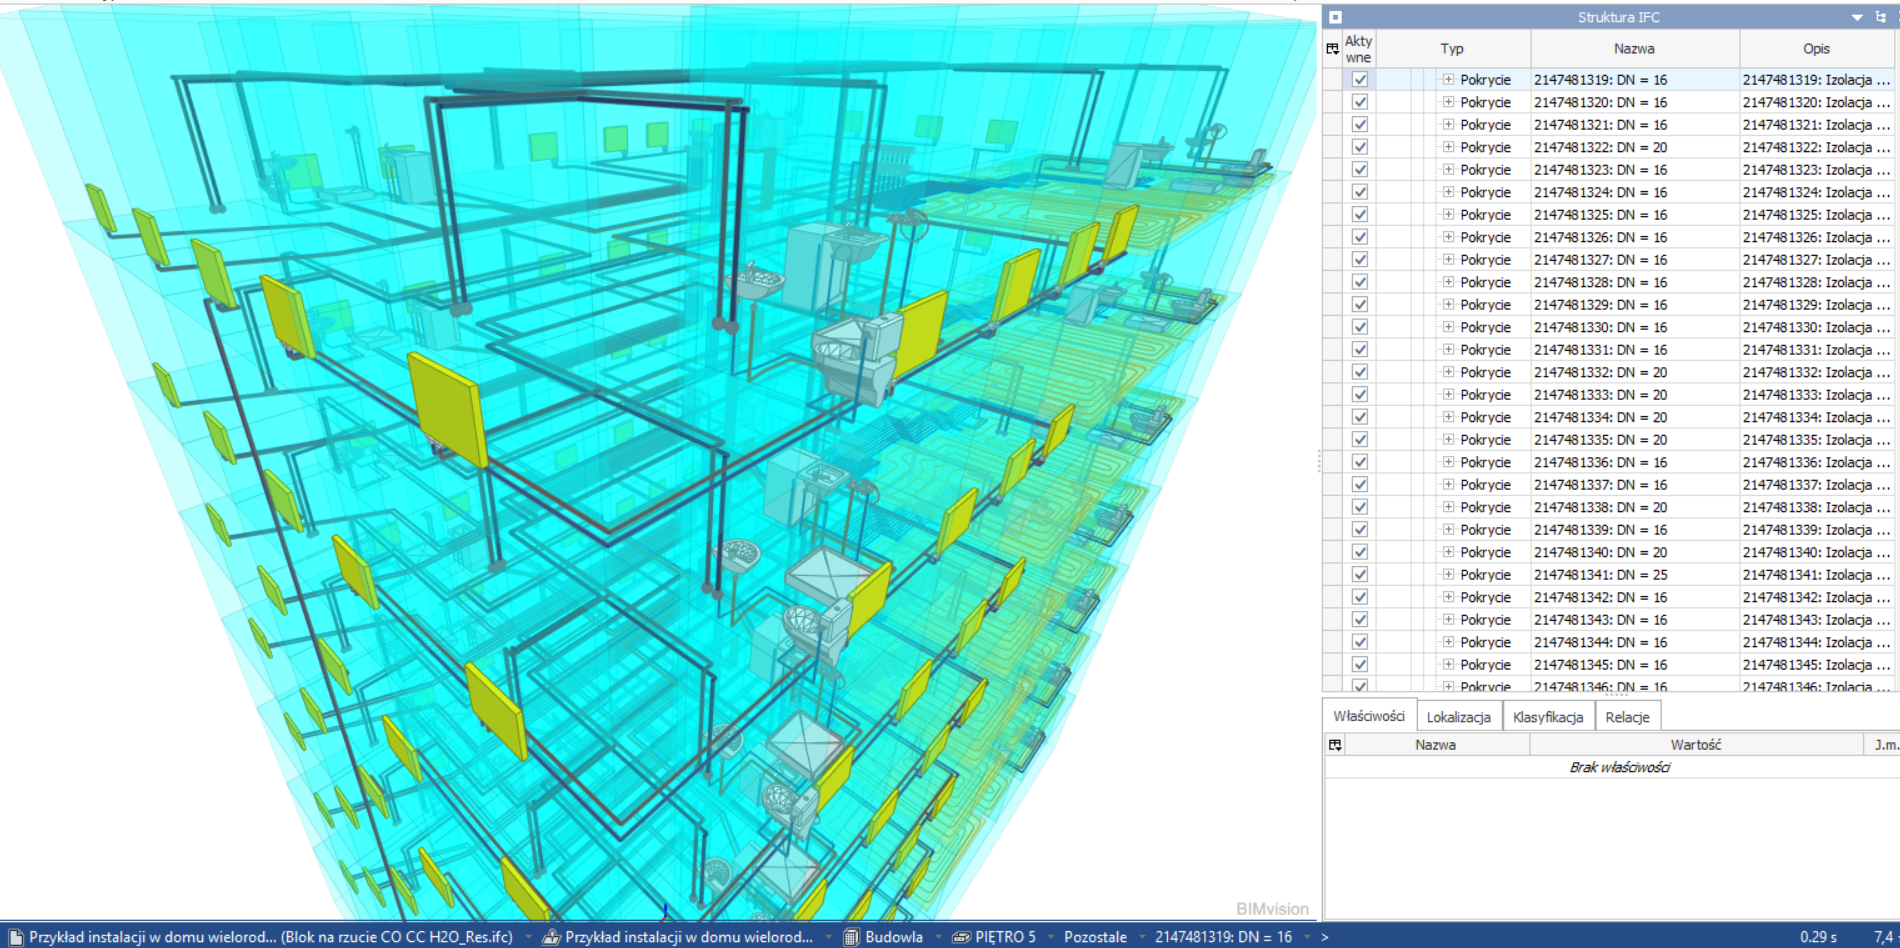Click the panel splitter between 3D view and structure
Viewport: 1900px width, 948px height.
[x=1319, y=461]
